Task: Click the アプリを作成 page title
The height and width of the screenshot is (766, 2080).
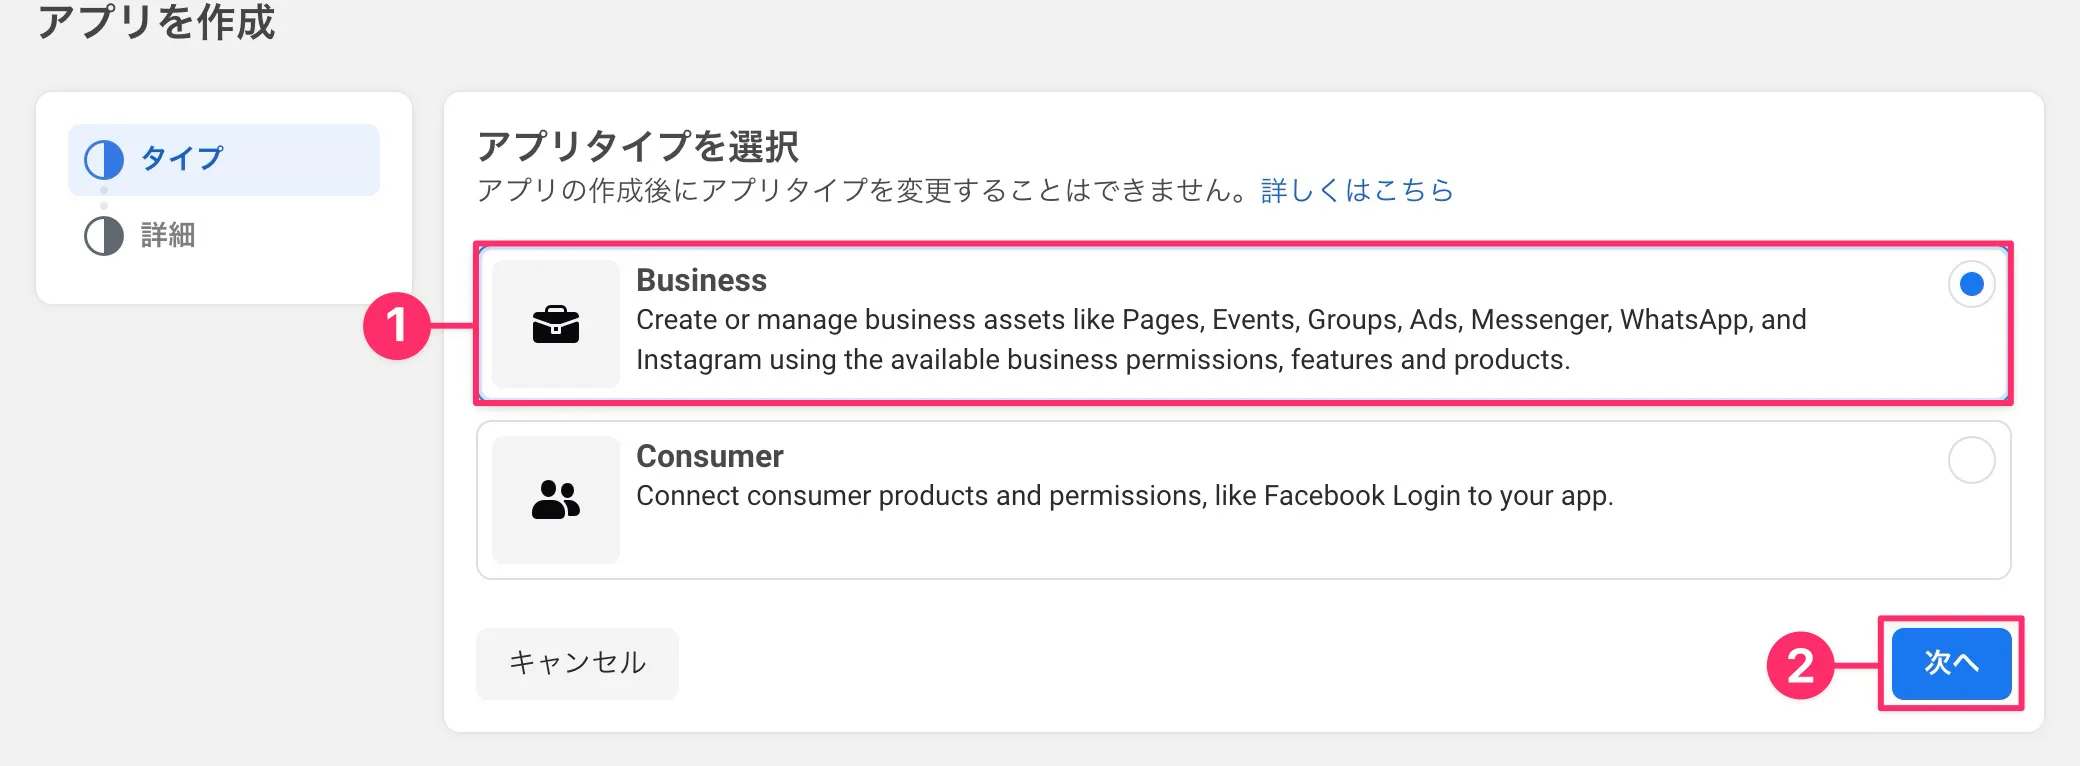Action: 156,22
